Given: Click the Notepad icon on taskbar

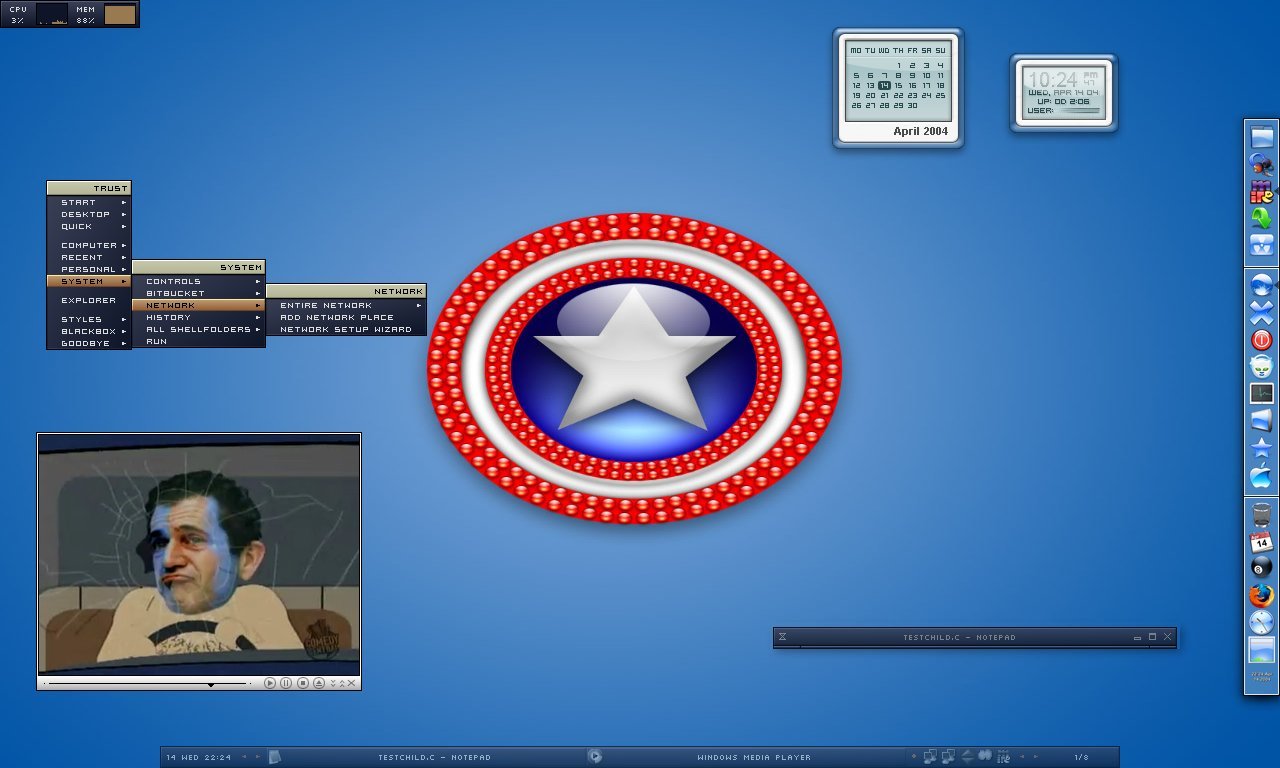Looking at the screenshot, I should (x=275, y=757).
